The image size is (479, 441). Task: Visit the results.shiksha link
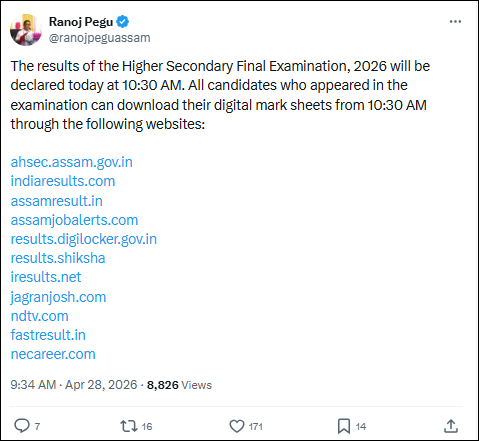58,258
